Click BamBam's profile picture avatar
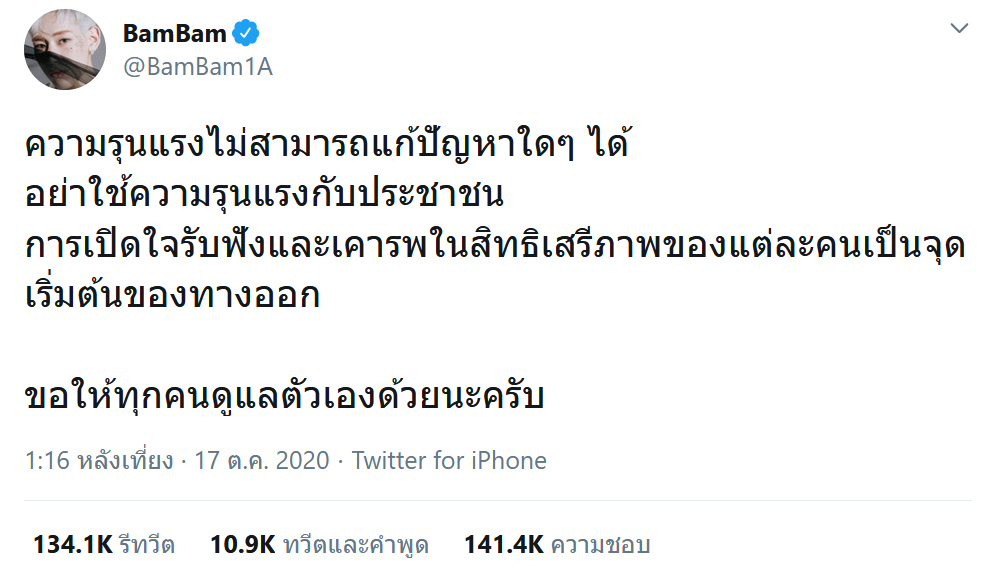This screenshot has height=581, width=987. (x=63, y=48)
